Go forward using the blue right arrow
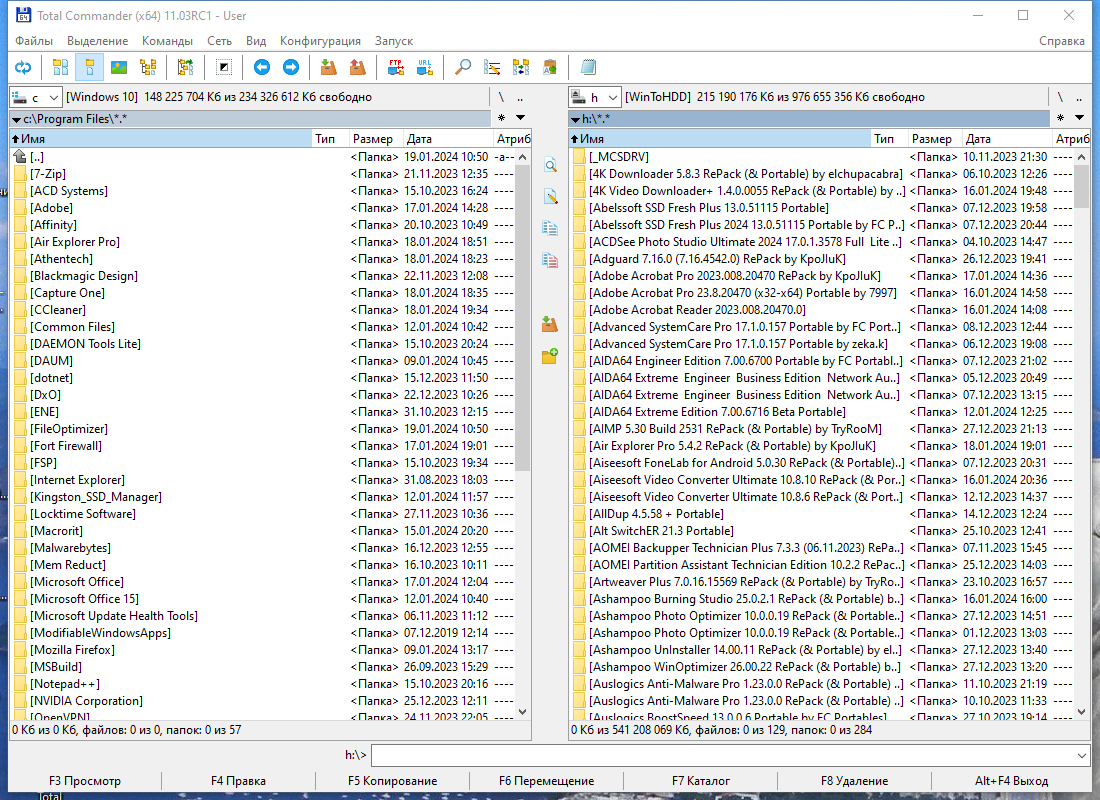This screenshot has height=800, width=1100. tap(290, 67)
